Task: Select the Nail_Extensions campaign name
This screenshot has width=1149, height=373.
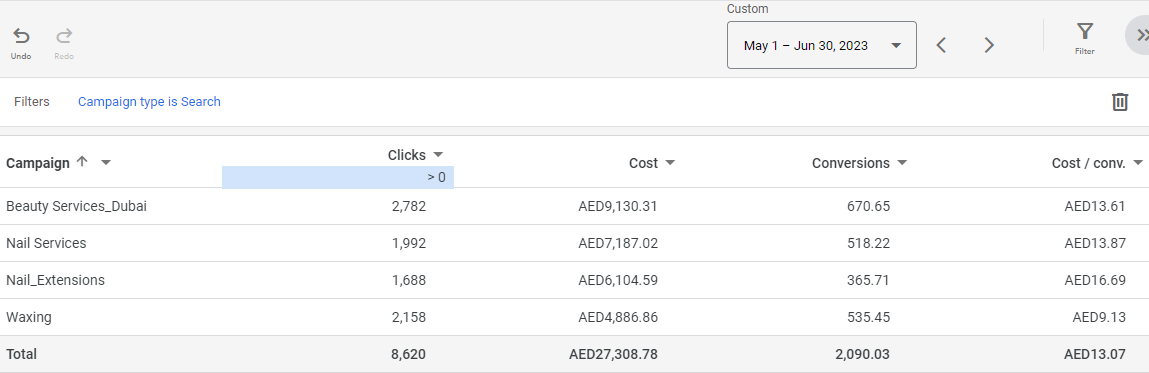Action: [56, 280]
